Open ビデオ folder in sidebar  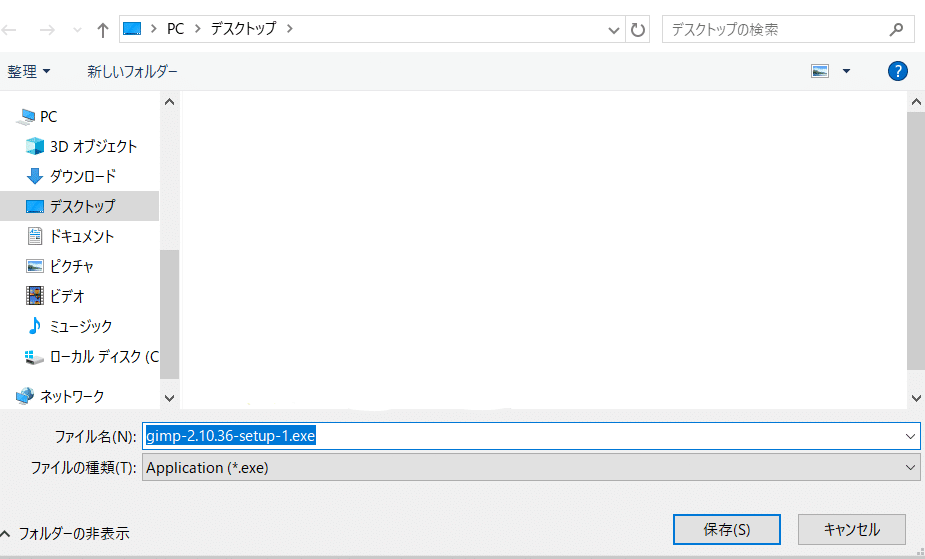tap(67, 296)
